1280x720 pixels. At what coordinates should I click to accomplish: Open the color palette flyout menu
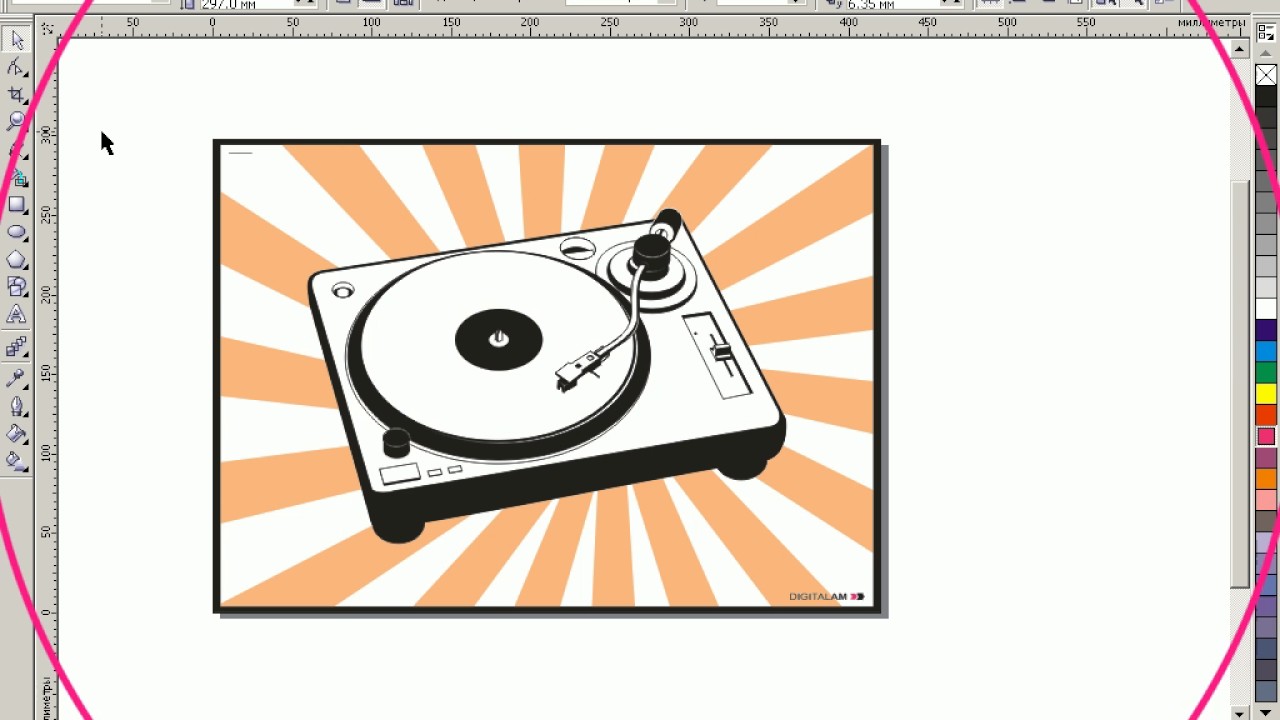pyautogui.click(x=1266, y=32)
